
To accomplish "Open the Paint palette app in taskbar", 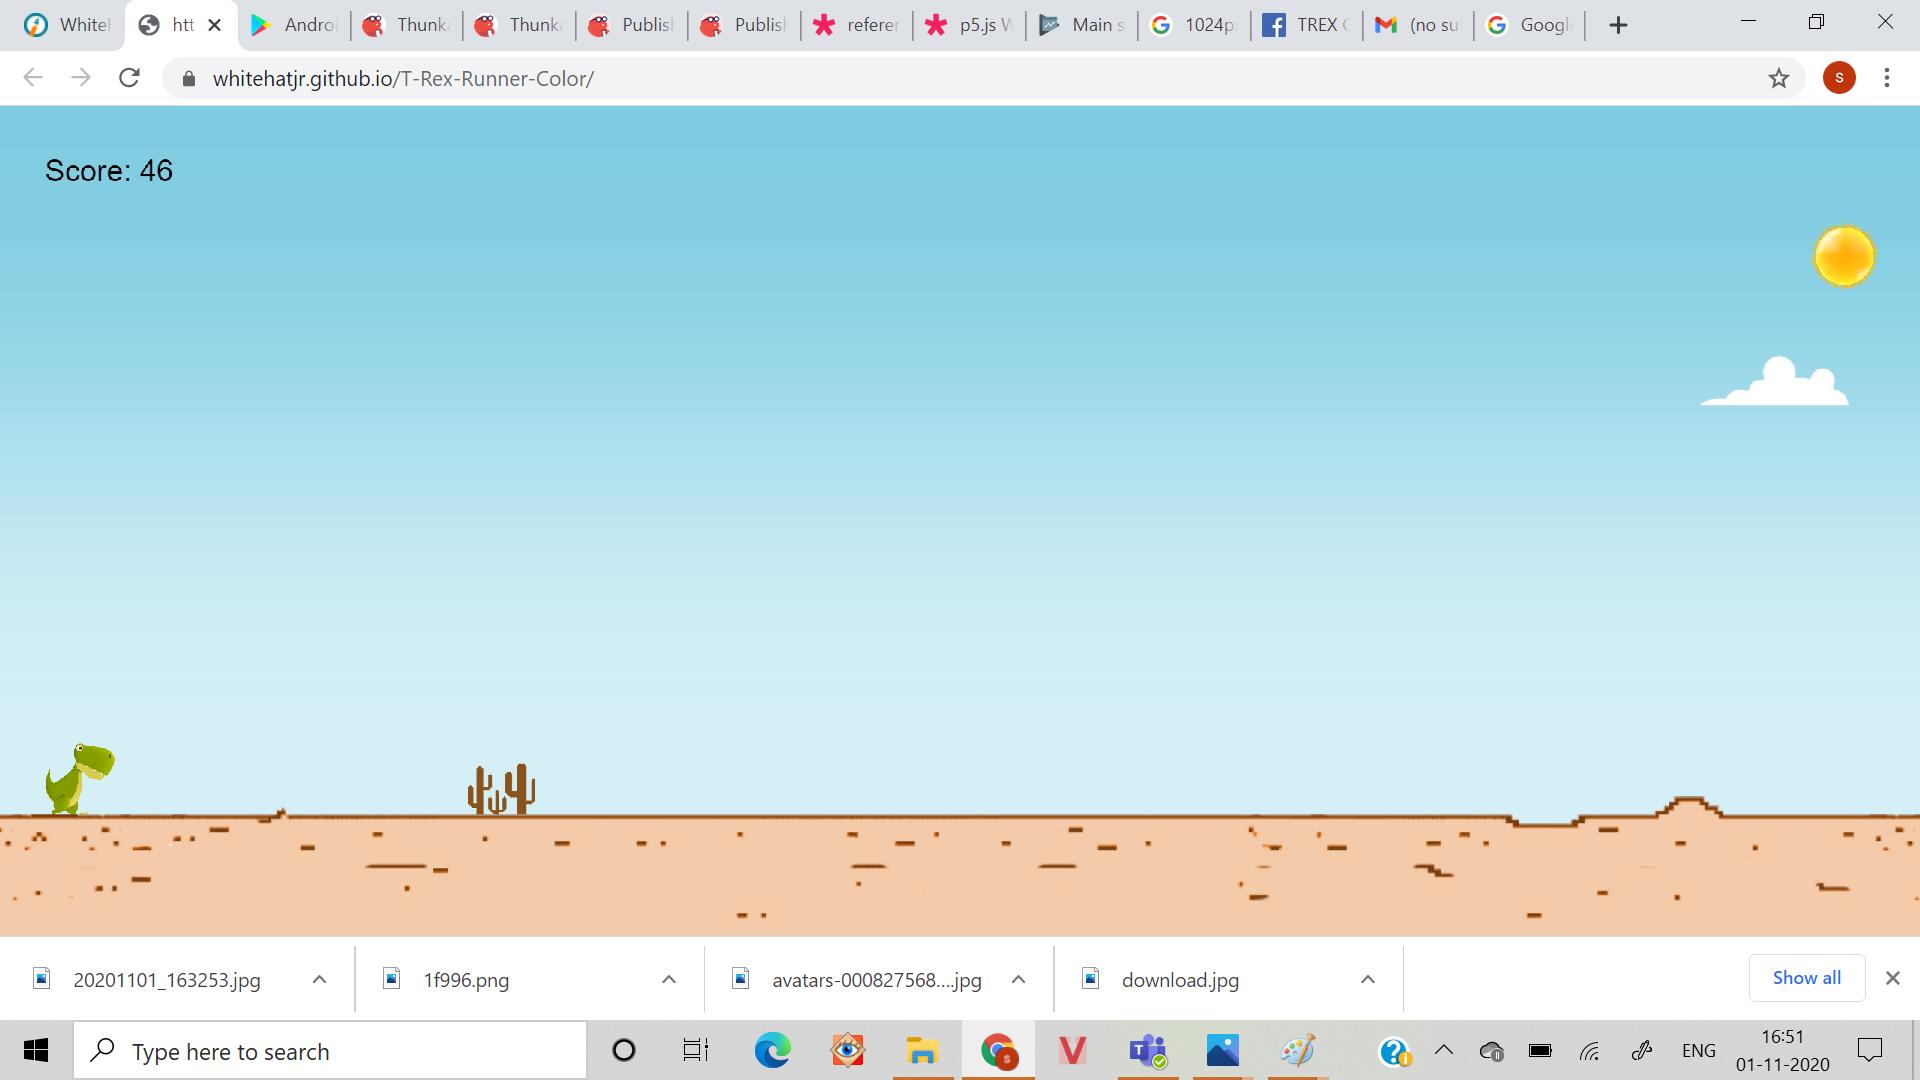I will point(1297,1050).
